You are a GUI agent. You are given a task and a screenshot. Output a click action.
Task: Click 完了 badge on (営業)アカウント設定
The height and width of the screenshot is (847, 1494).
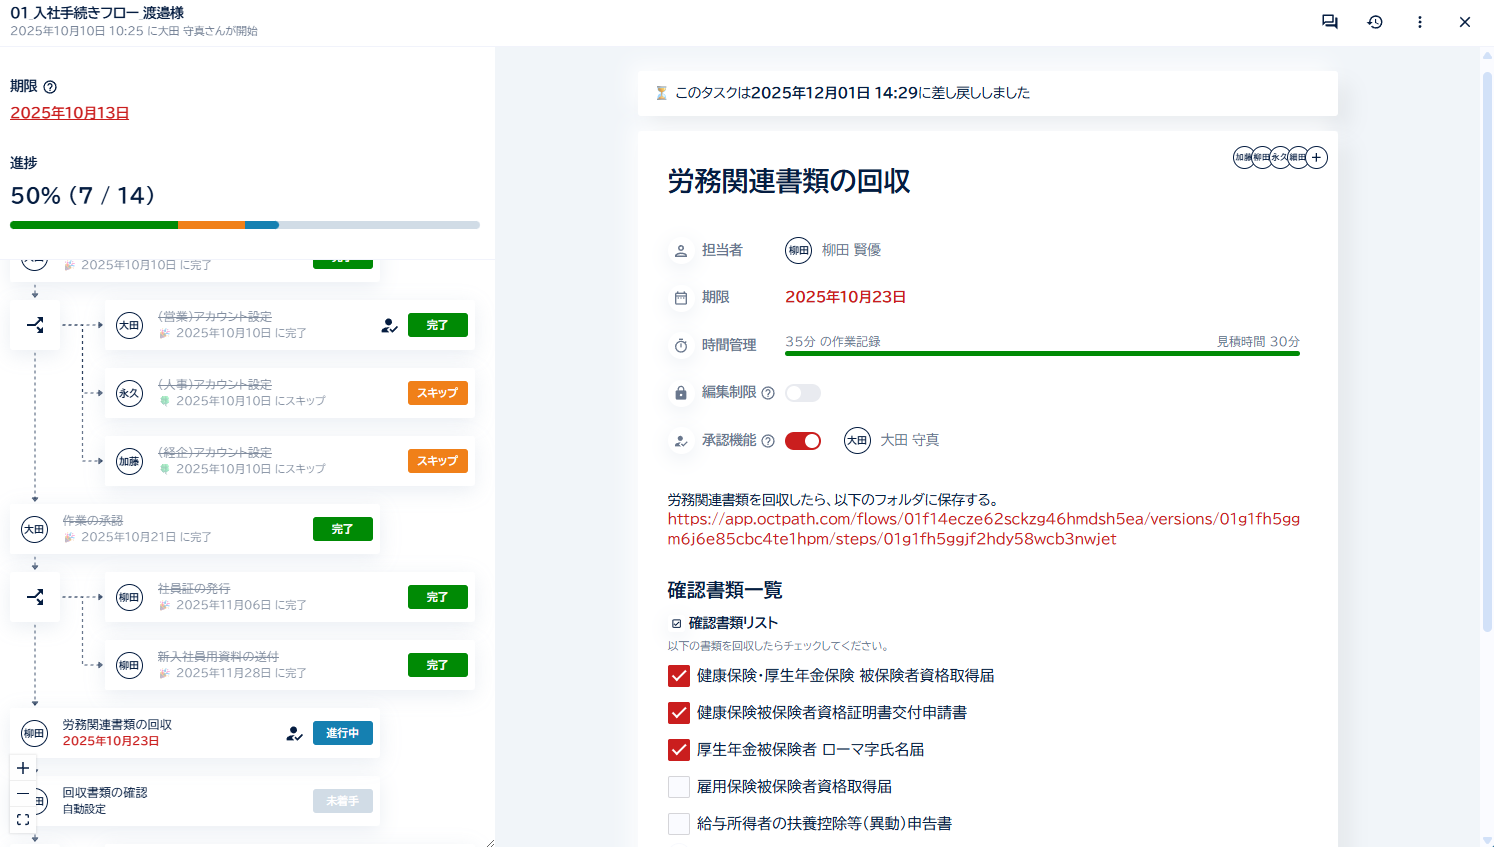(438, 325)
